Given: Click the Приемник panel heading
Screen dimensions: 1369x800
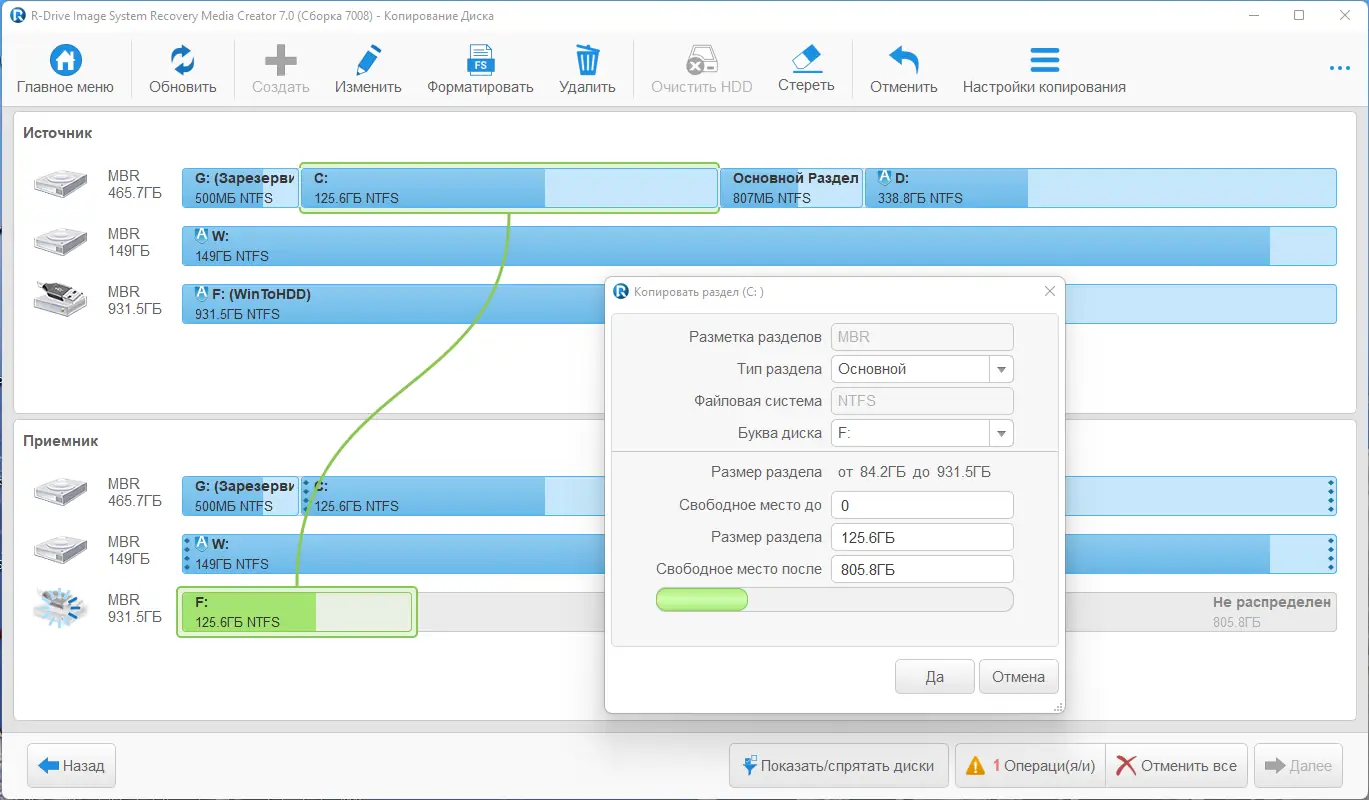Looking at the screenshot, I should [61, 441].
